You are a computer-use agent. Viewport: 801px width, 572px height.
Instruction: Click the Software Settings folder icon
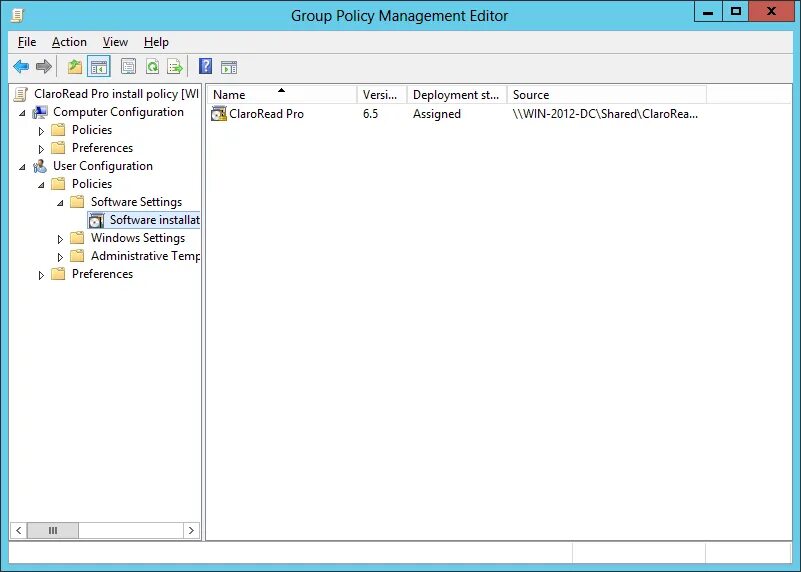[77, 202]
